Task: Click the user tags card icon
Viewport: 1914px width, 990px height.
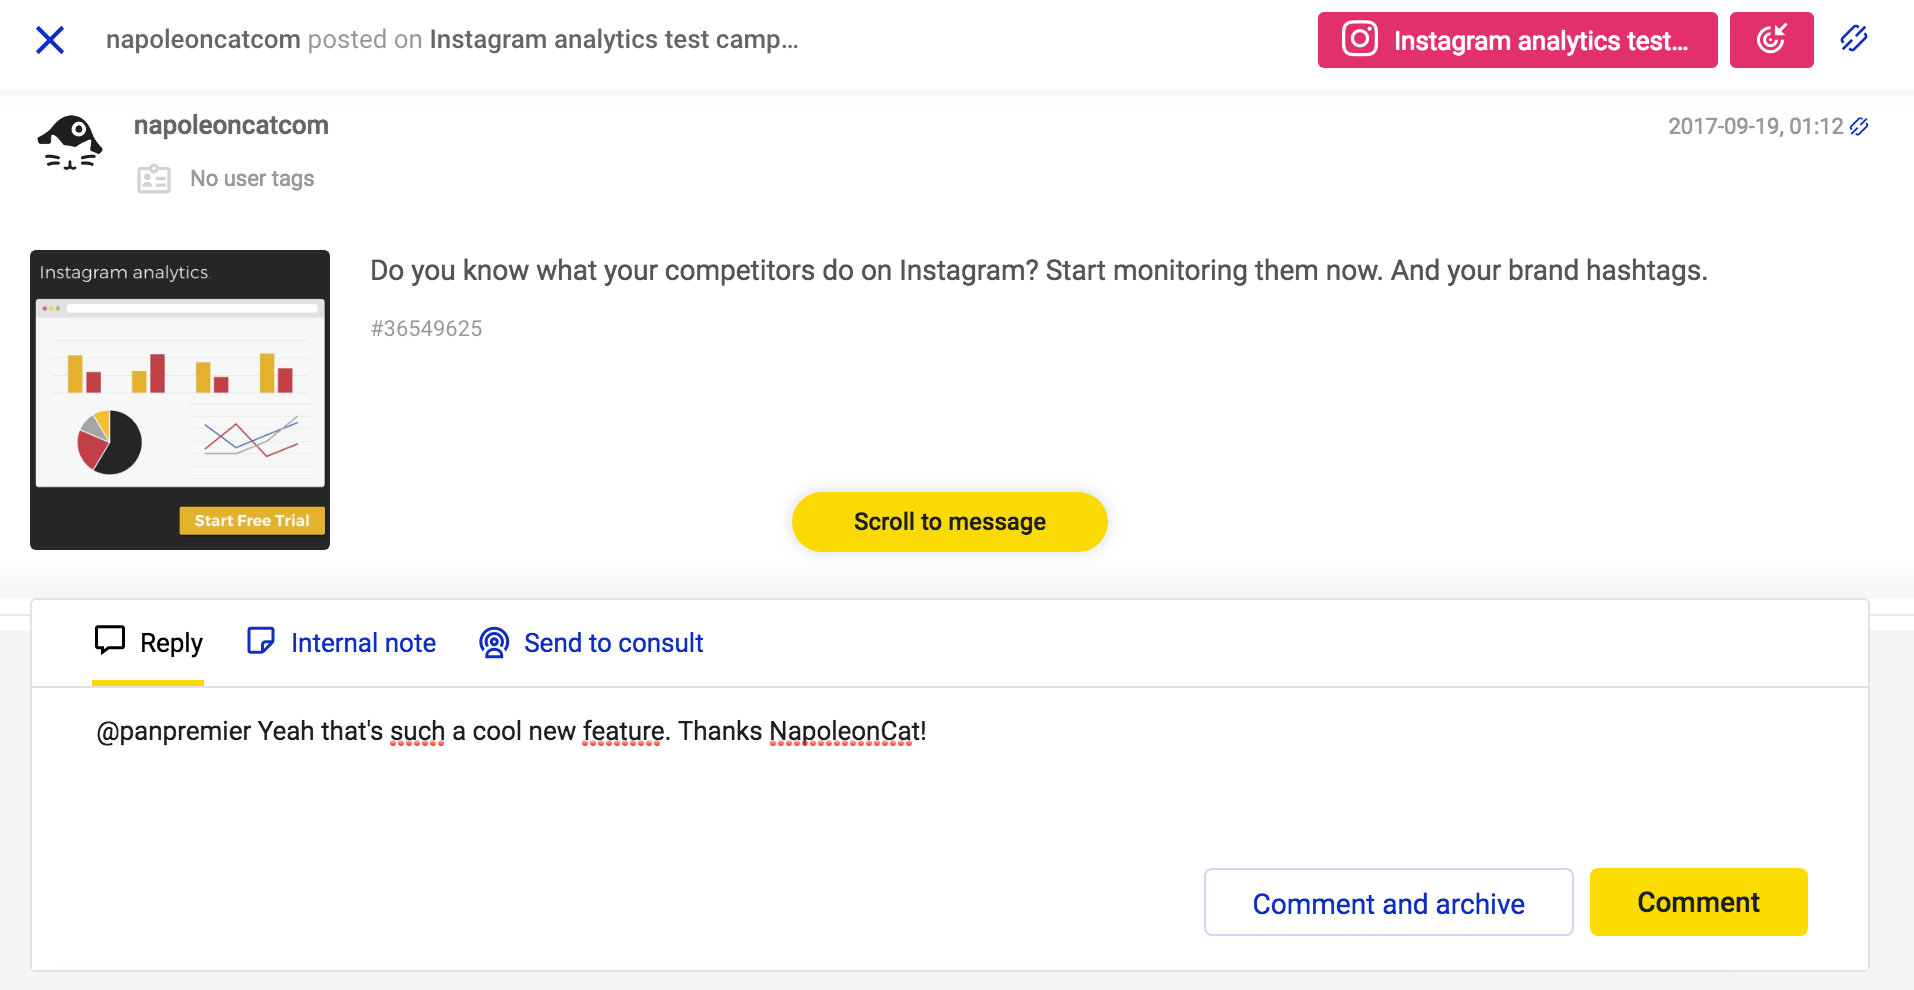Action: pos(154,179)
